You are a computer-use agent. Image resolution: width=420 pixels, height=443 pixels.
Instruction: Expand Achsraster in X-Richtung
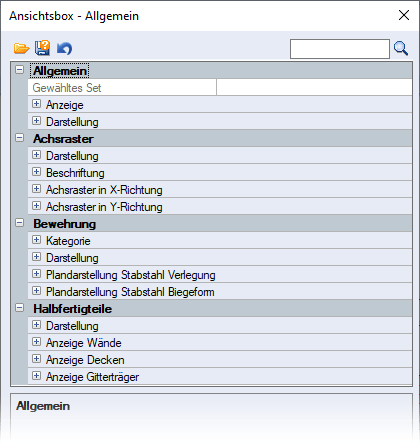pyautogui.click(x=37, y=189)
